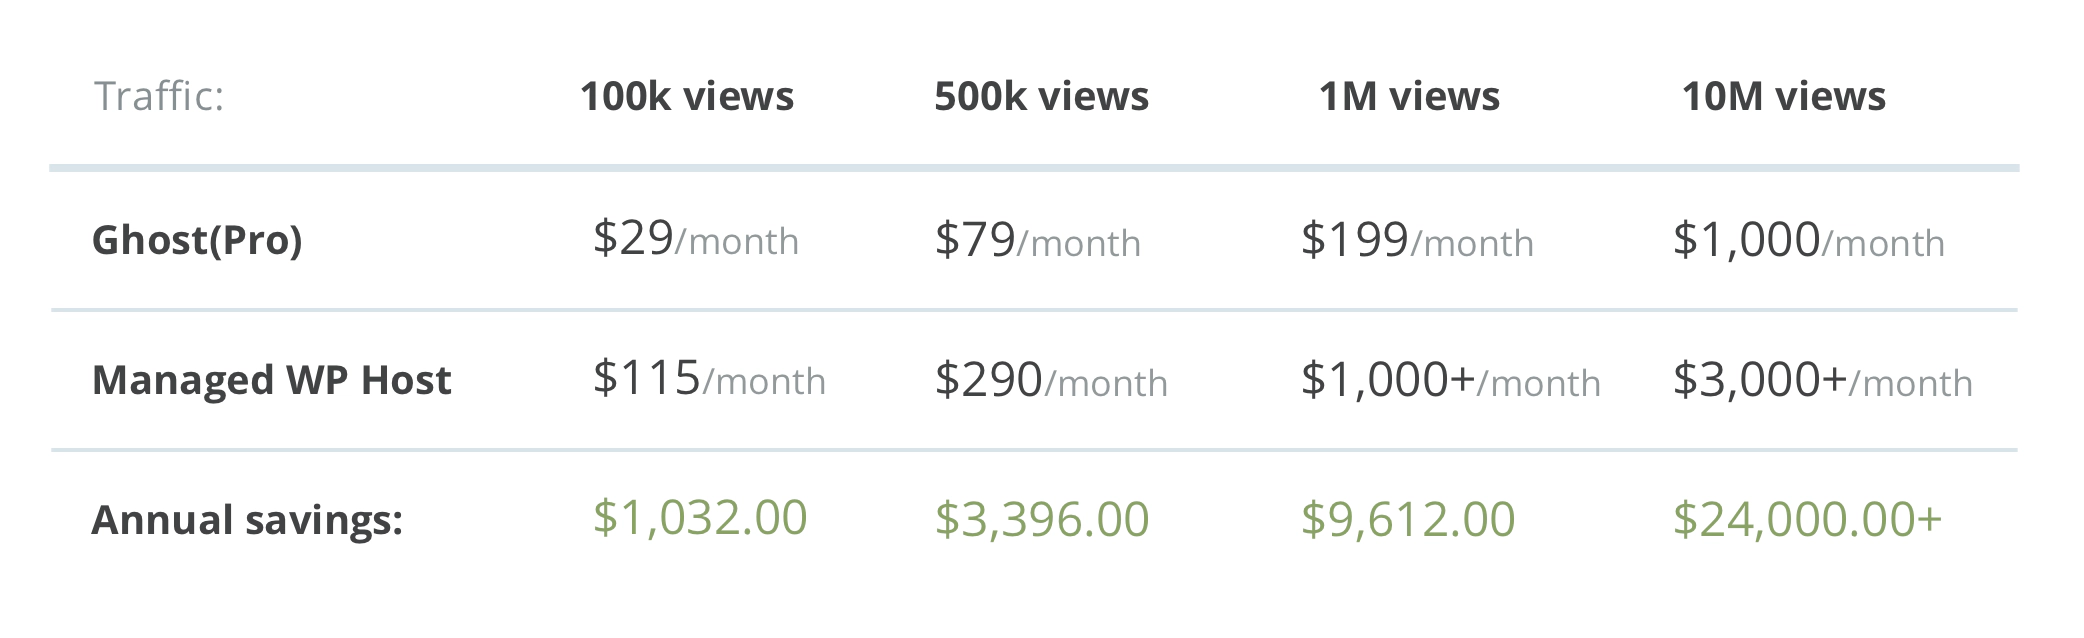Click the "10M views" column header
The image size is (2084, 638).
coord(1783,97)
